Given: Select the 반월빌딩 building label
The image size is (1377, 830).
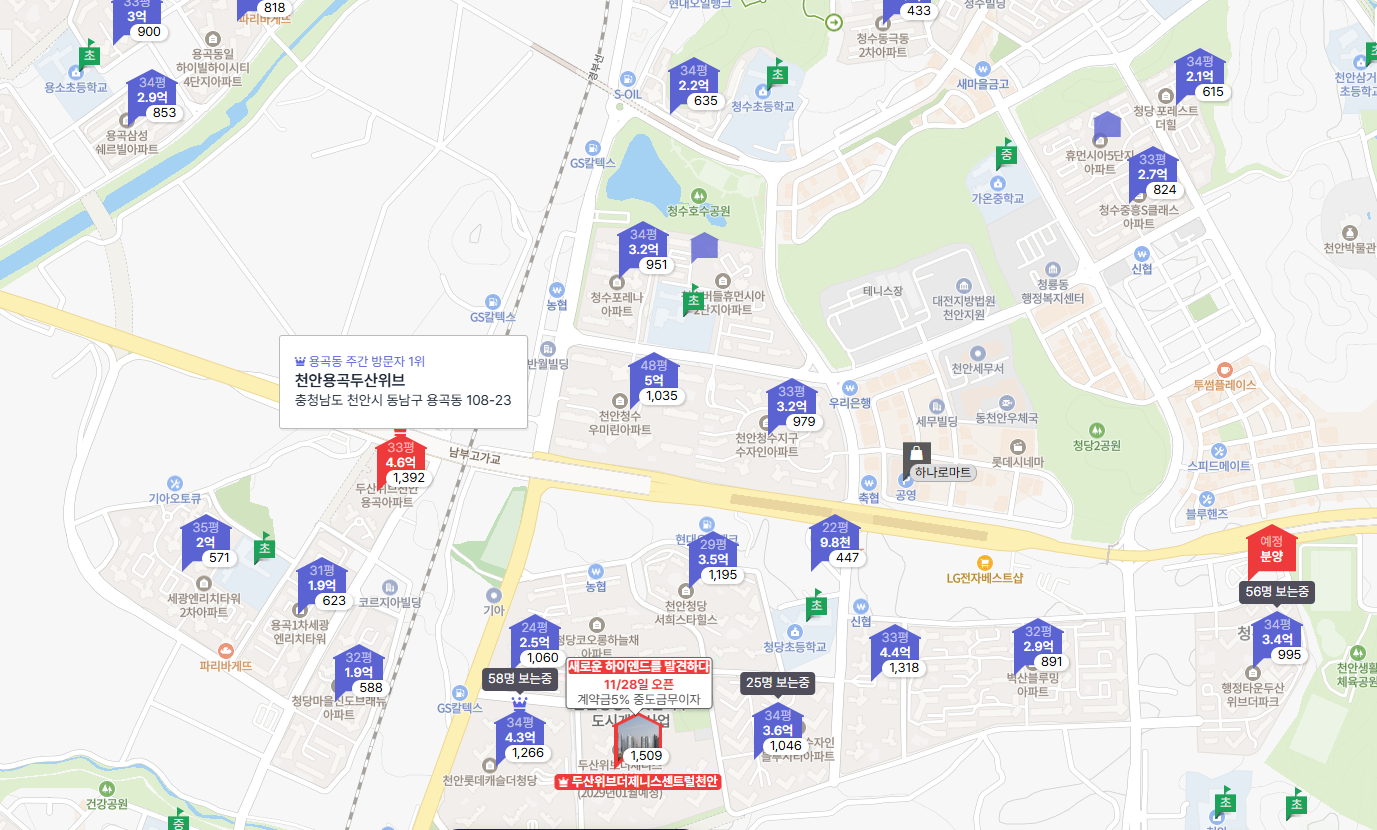Looking at the screenshot, I should pyautogui.click(x=548, y=364).
